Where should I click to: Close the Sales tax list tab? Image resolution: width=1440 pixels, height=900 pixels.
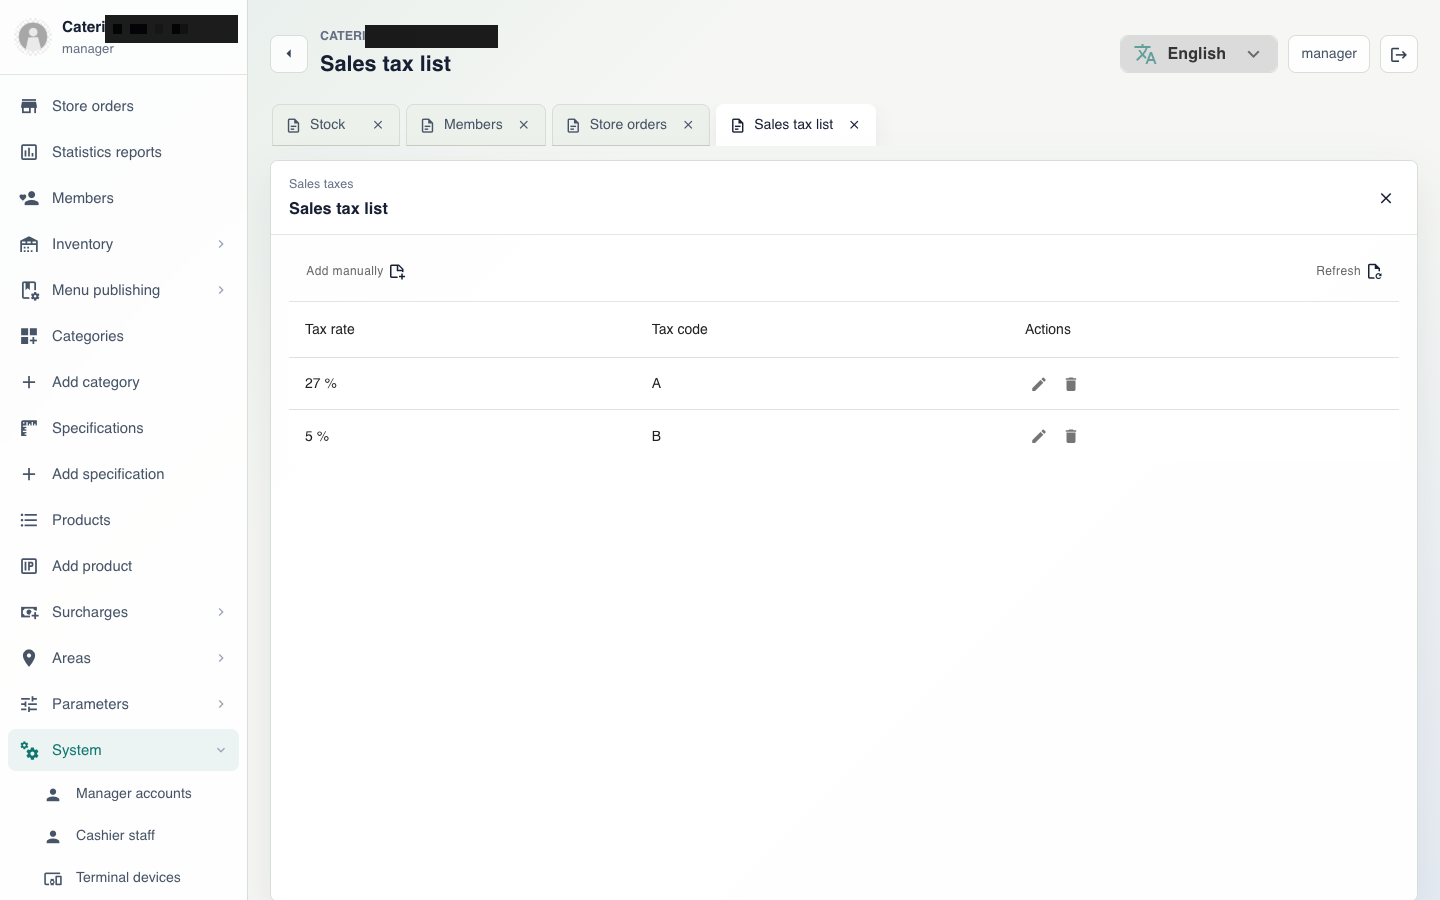(x=854, y=125)
